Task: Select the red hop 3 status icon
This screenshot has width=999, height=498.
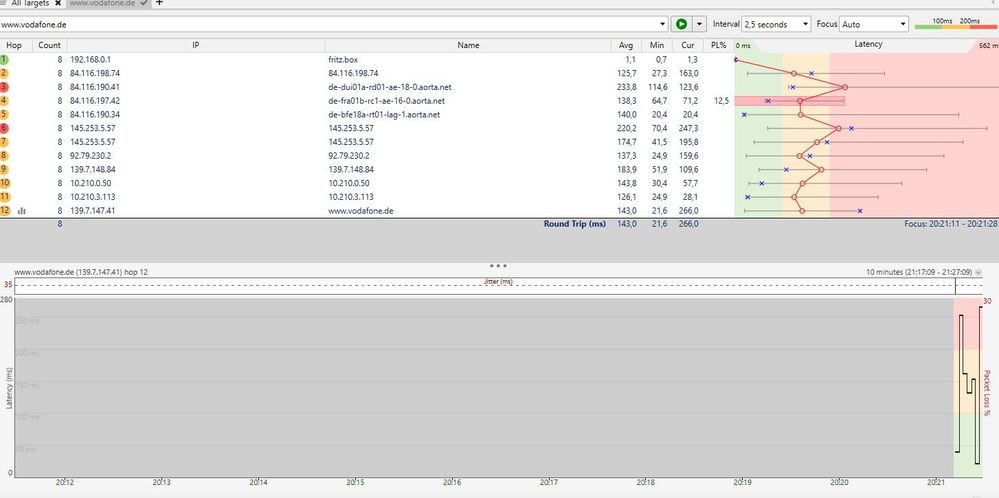Action: pos(4,87)
